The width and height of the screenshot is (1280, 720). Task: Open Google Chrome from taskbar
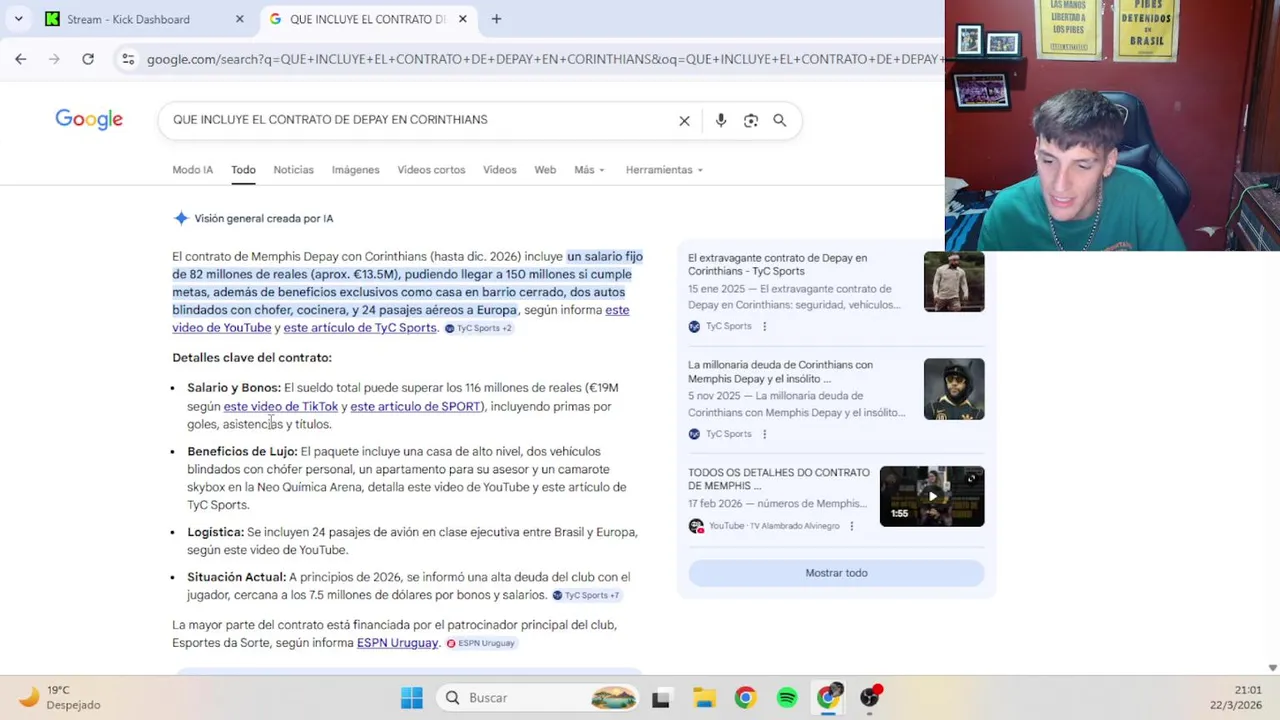tap(746, 698)
